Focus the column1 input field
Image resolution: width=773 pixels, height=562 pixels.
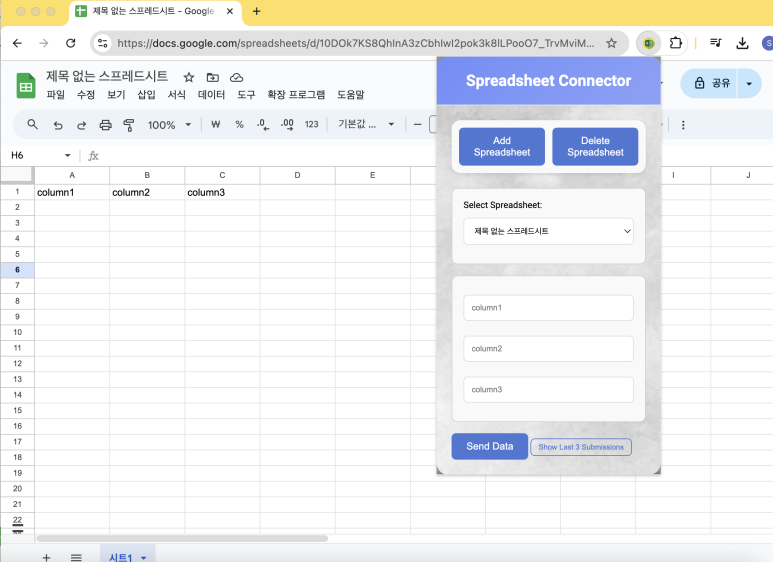coord(548,308)
